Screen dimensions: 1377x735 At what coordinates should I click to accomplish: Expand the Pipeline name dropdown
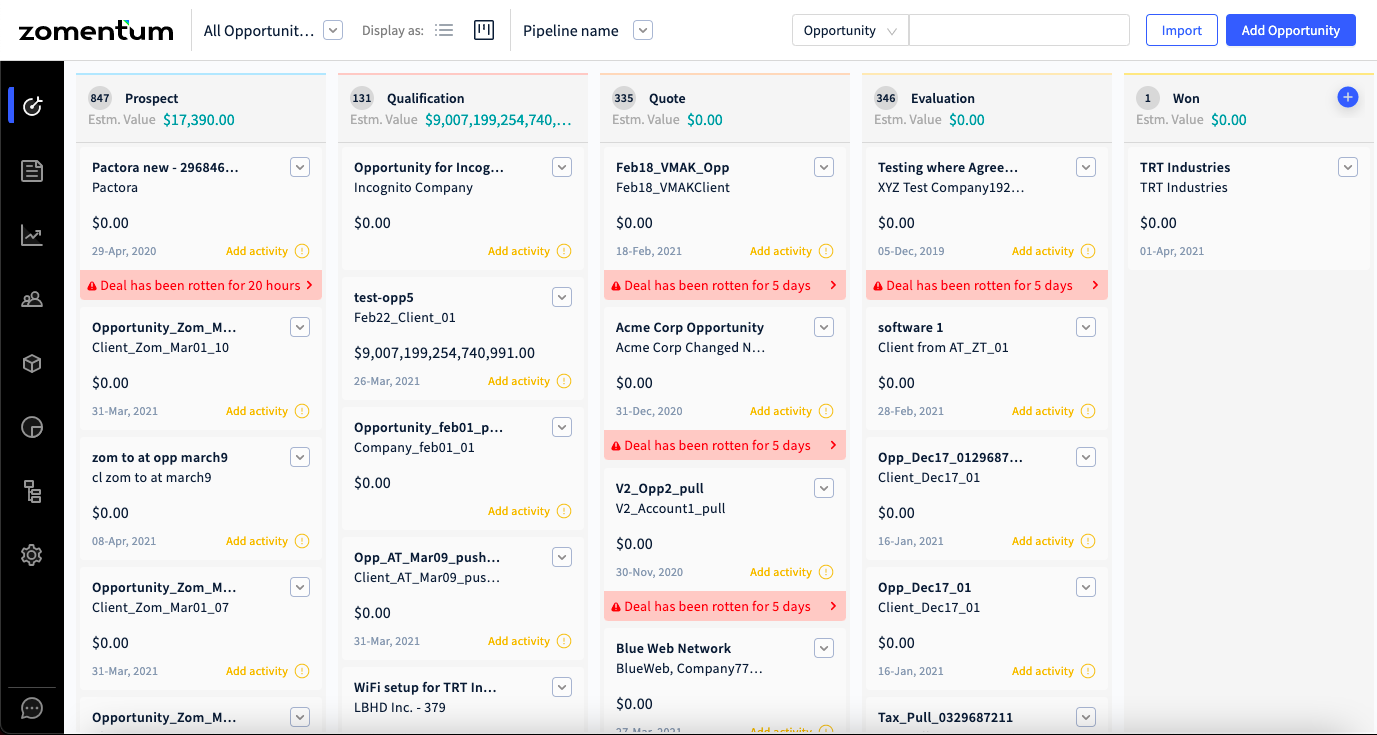click(x=643, y=30)
